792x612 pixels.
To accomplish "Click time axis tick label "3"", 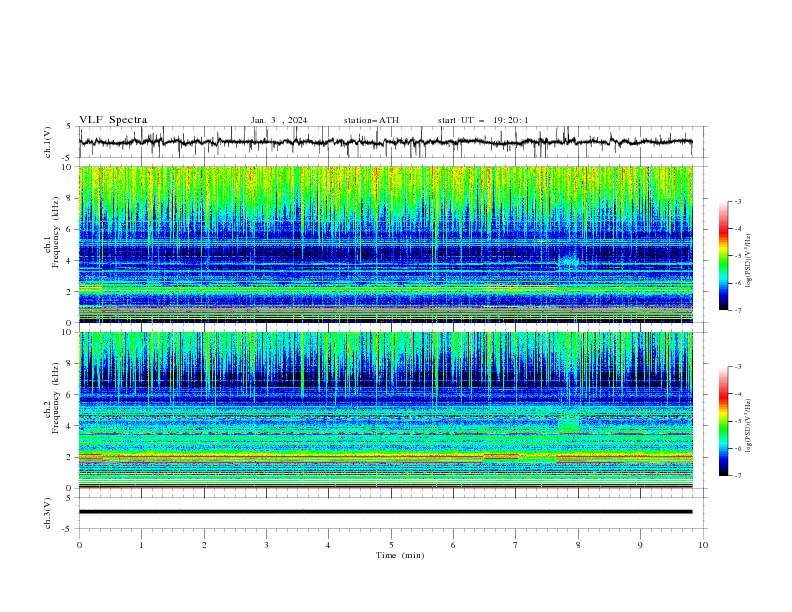I will coord(266,545).
